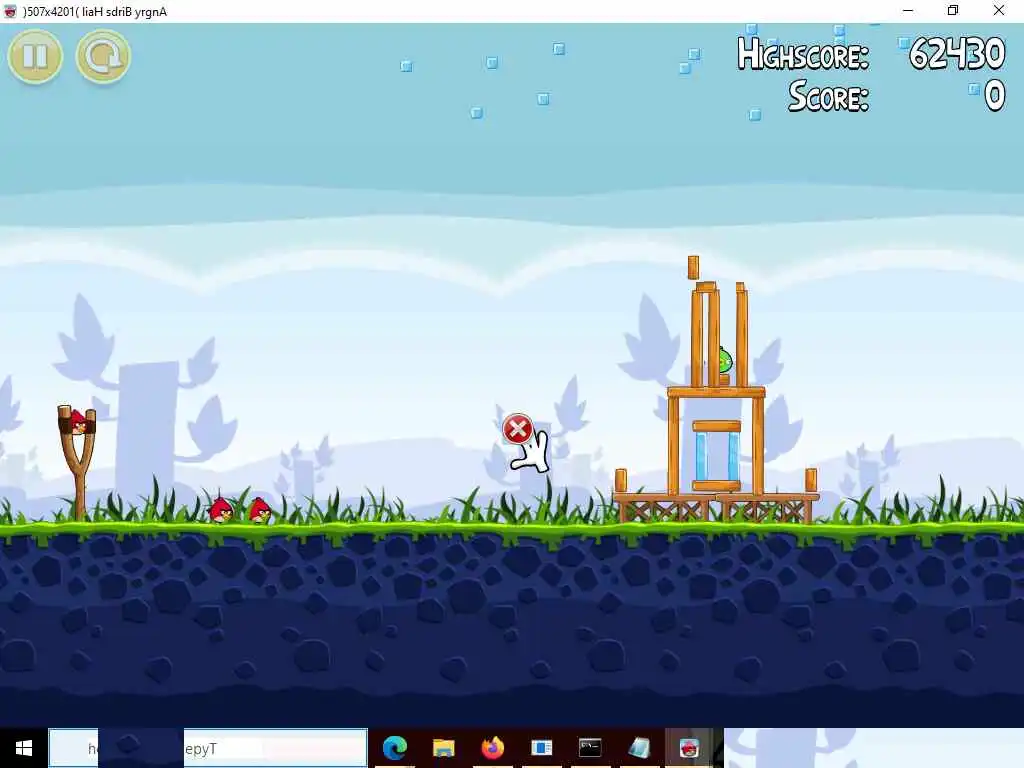Image resolution: width=1024 pixels, height=768 pixels.
Task: Click the first waiting red bird on the grass
Action: point(221,509)
